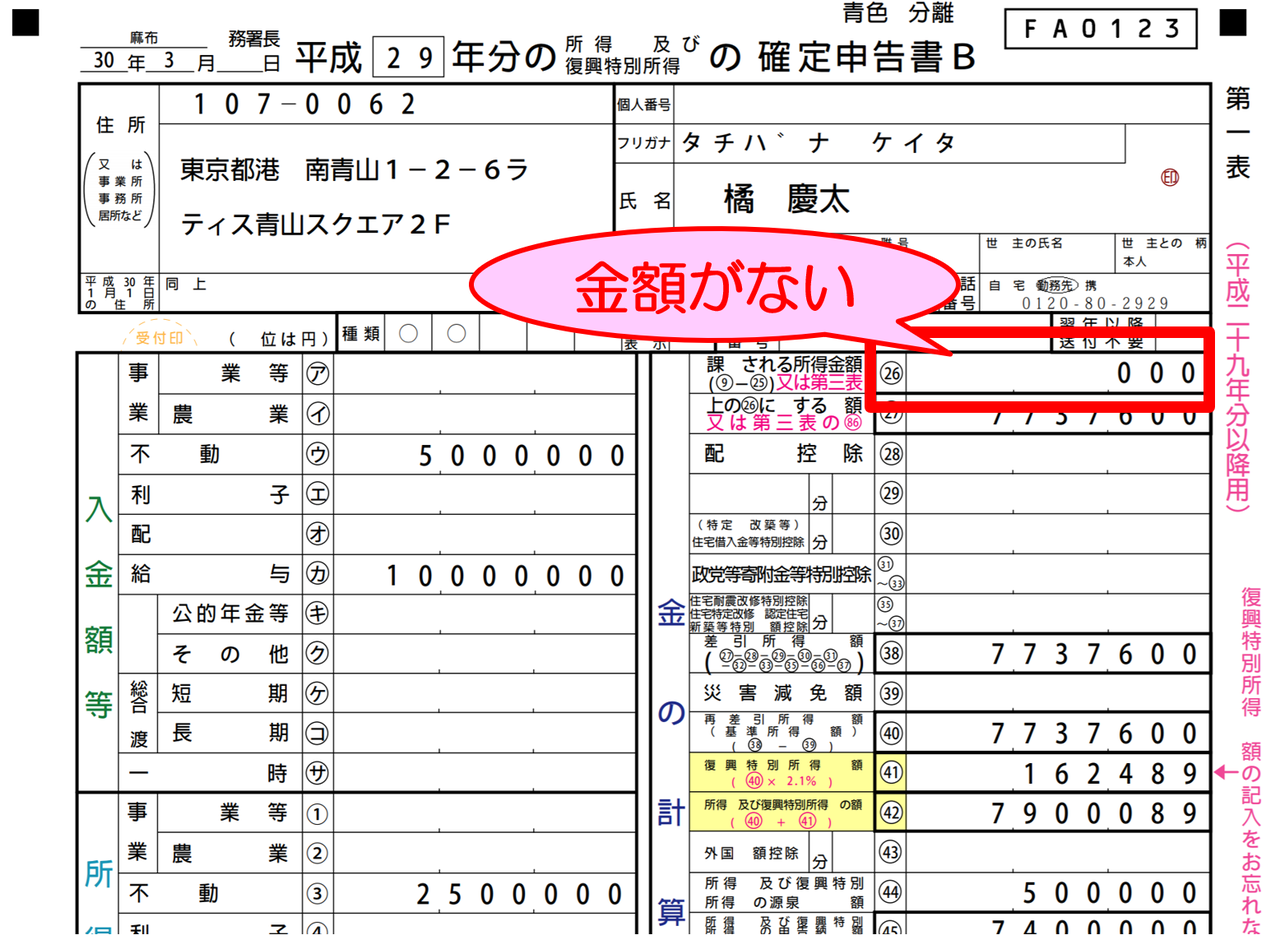Click the 麻布 tax office name

(145, 37)
